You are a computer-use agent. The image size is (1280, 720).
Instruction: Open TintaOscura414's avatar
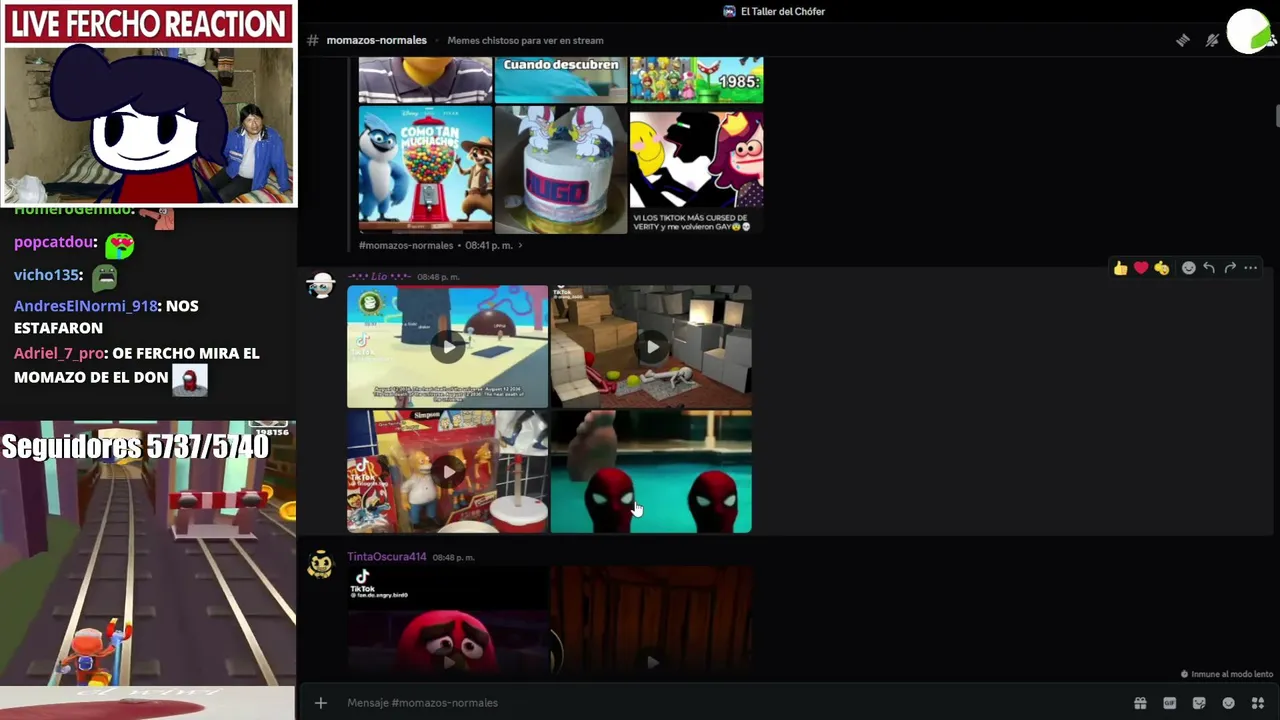[320, 565]
